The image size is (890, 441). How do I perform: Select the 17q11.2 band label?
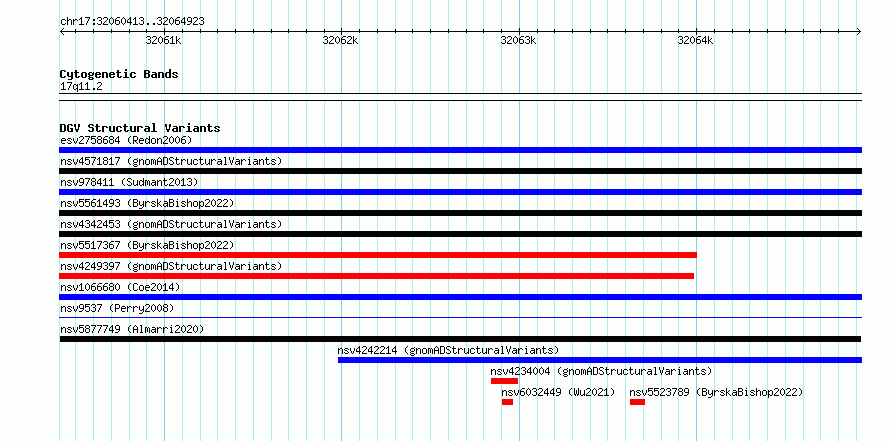pos(81,87)
